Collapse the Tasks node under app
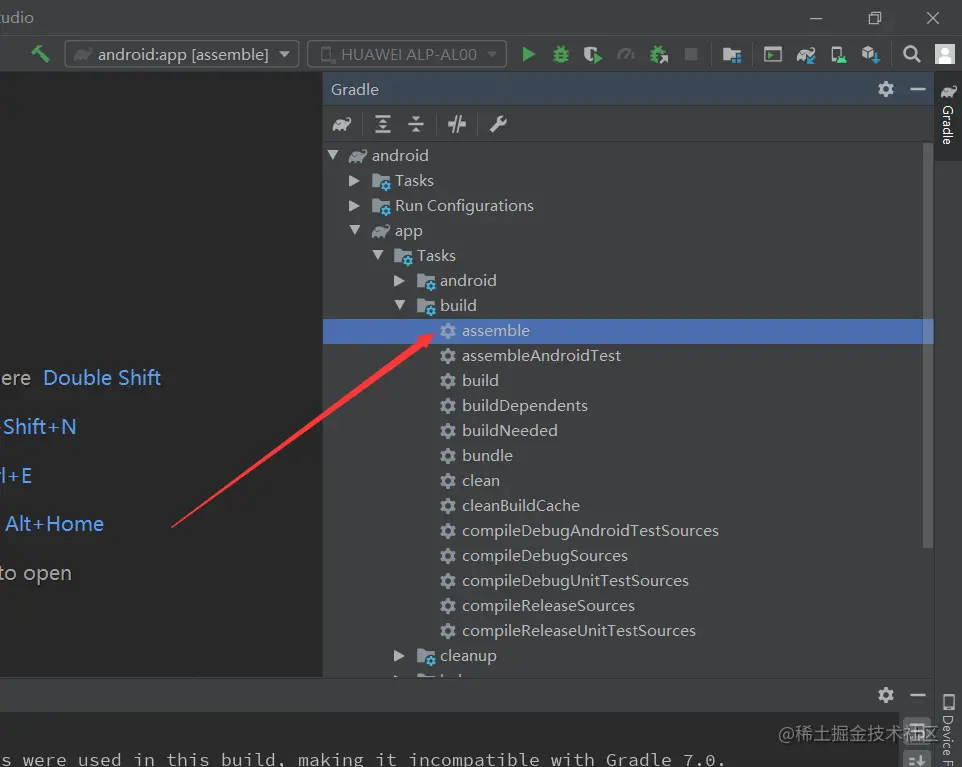Viewport: 962px width, 767px height. 378,255
